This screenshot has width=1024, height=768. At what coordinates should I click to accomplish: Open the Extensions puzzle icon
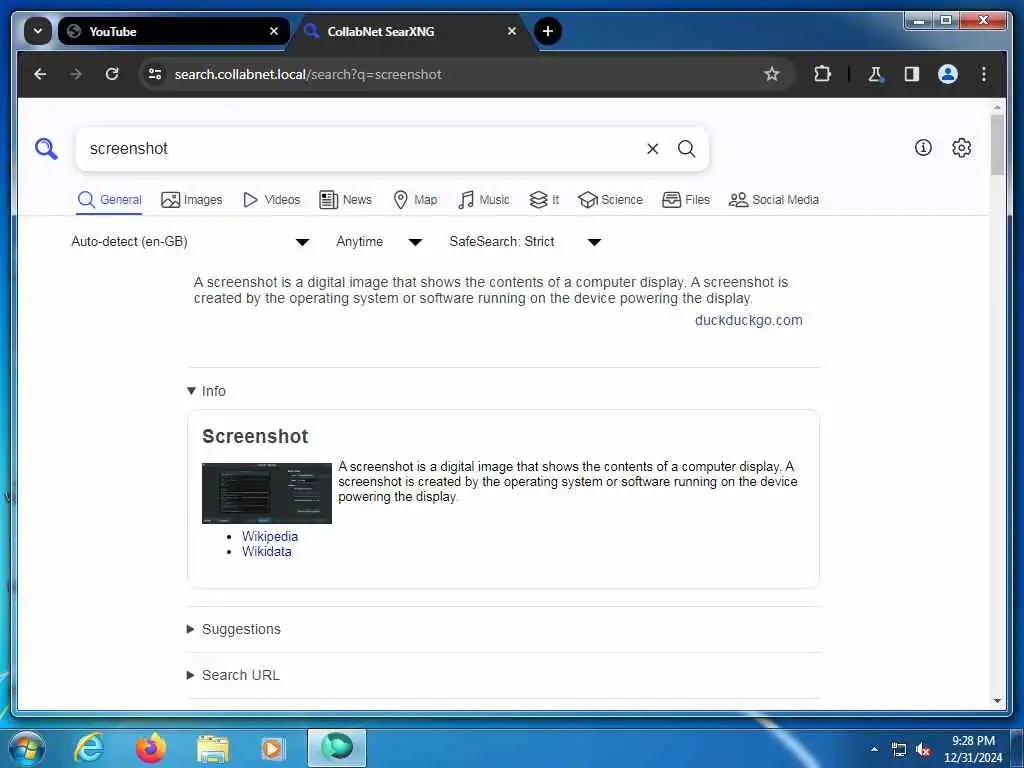822,74
